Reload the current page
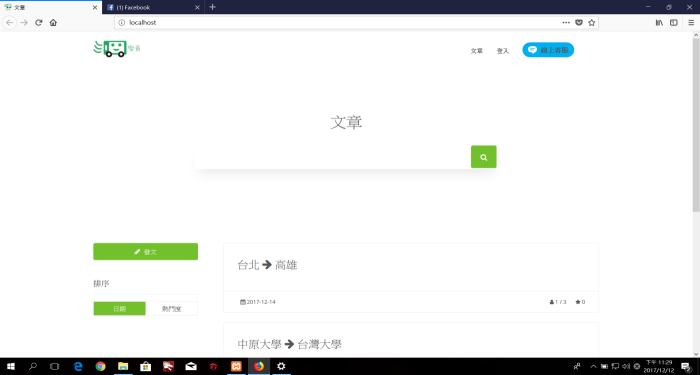 click(x=39, y=22)
